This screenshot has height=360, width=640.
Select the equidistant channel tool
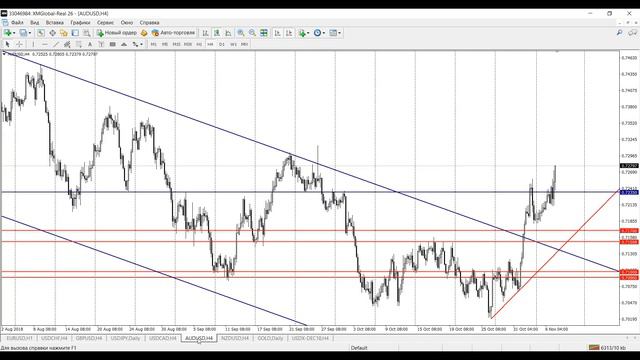click(x=67, y=44)
